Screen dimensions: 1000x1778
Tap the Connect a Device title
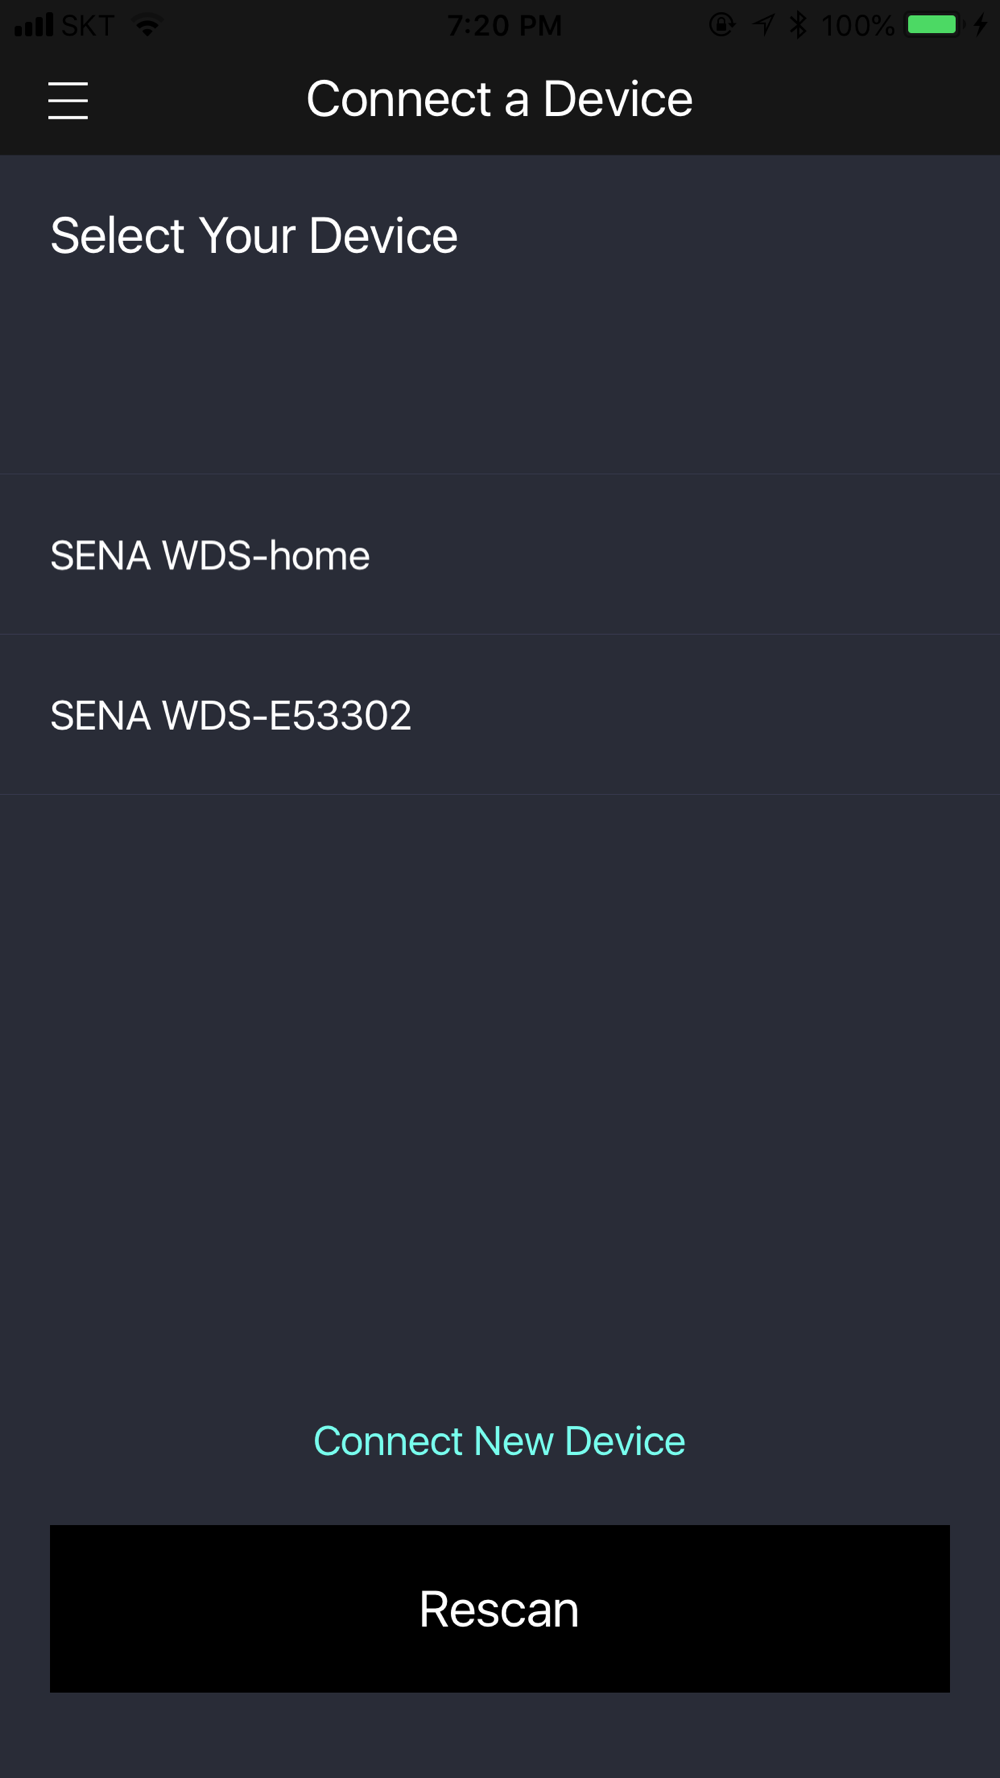tap(499, 99)
